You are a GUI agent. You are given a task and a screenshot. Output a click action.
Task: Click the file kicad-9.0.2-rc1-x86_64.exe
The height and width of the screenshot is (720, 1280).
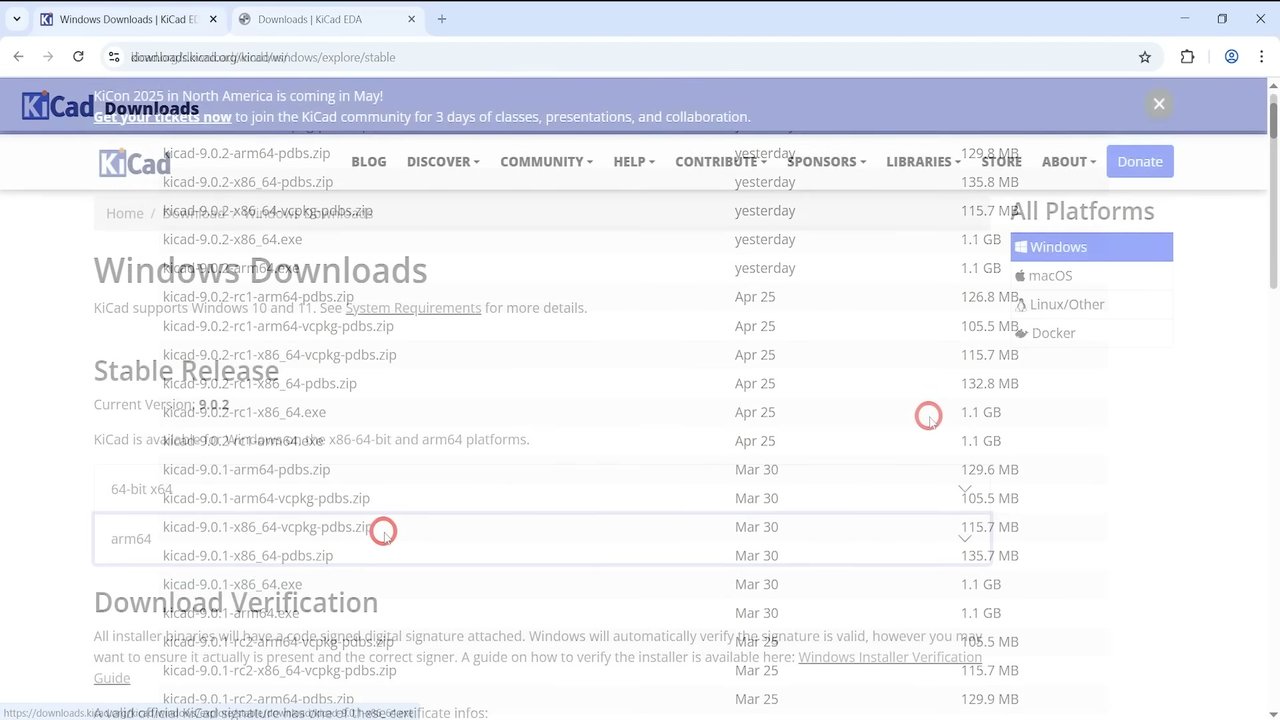pyautogui.click(x=244, y=412)
